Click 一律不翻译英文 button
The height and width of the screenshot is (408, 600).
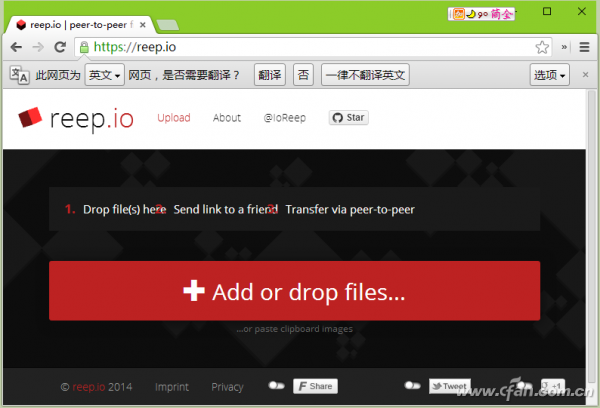(x=365, y=75)
